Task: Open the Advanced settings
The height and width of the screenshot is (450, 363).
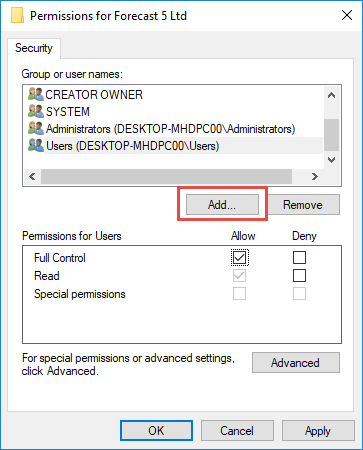Action: click(x=296, y=362)
